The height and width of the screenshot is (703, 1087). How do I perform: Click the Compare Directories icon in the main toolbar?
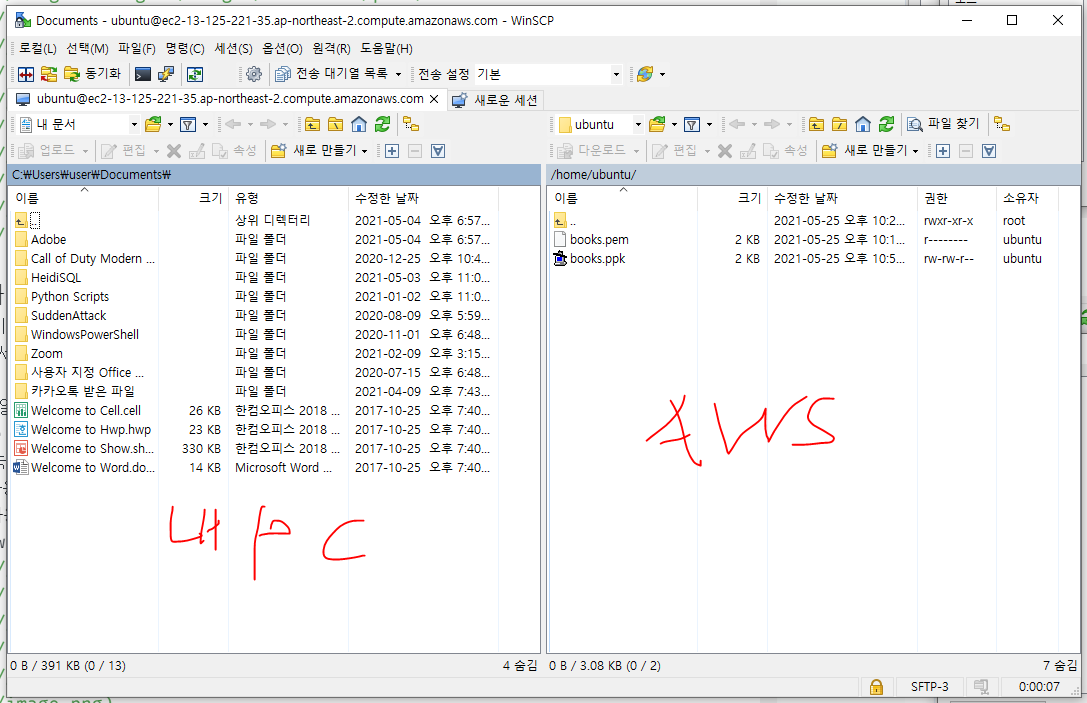[x=26, y=74]
